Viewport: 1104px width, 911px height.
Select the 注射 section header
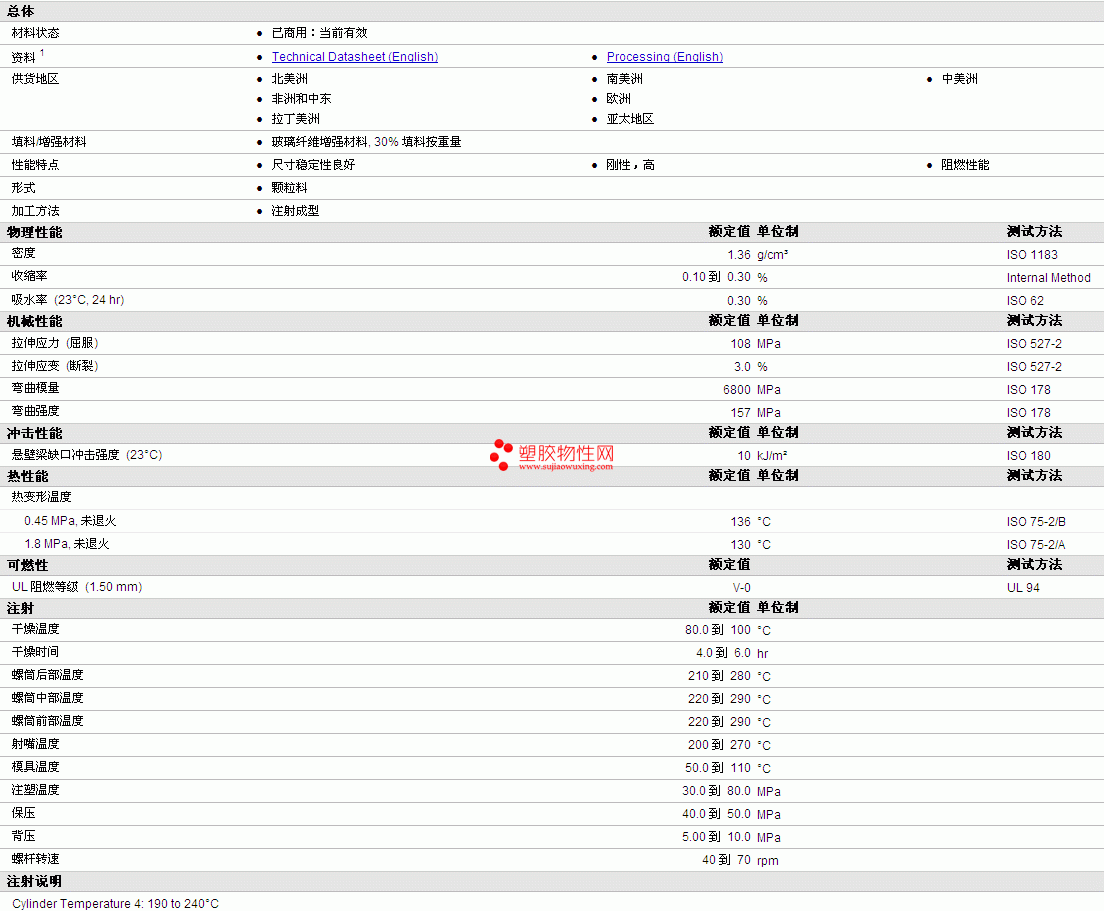tap(20, 608)
